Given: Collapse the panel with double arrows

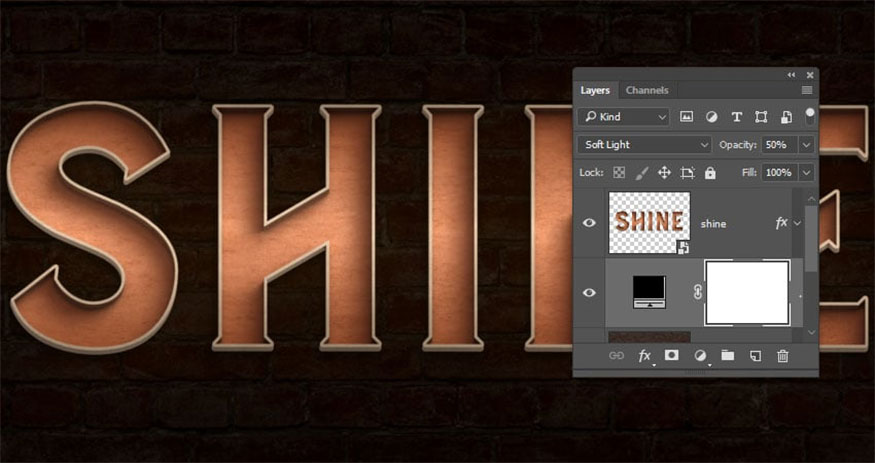Looking at the screenshot, I should pyautogui.click(x=791, y=75).
